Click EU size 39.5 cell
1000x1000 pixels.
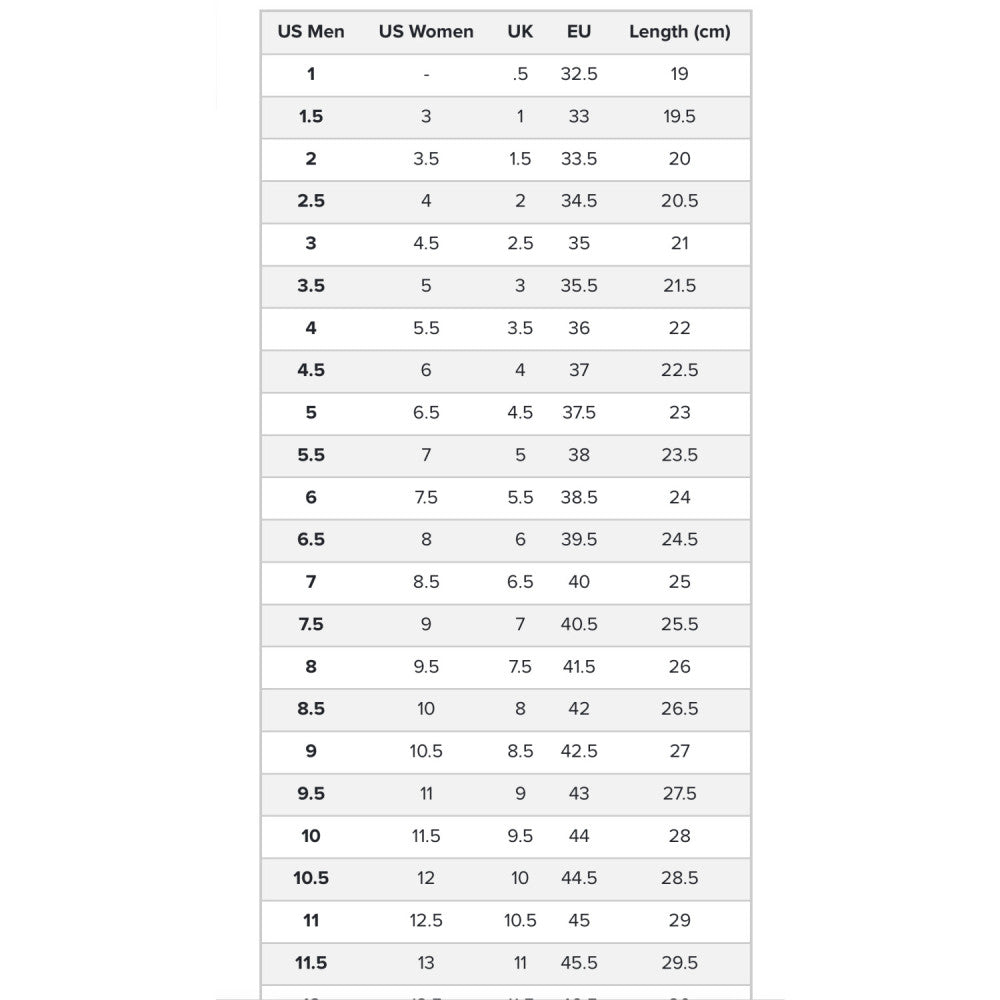point(579,540)
